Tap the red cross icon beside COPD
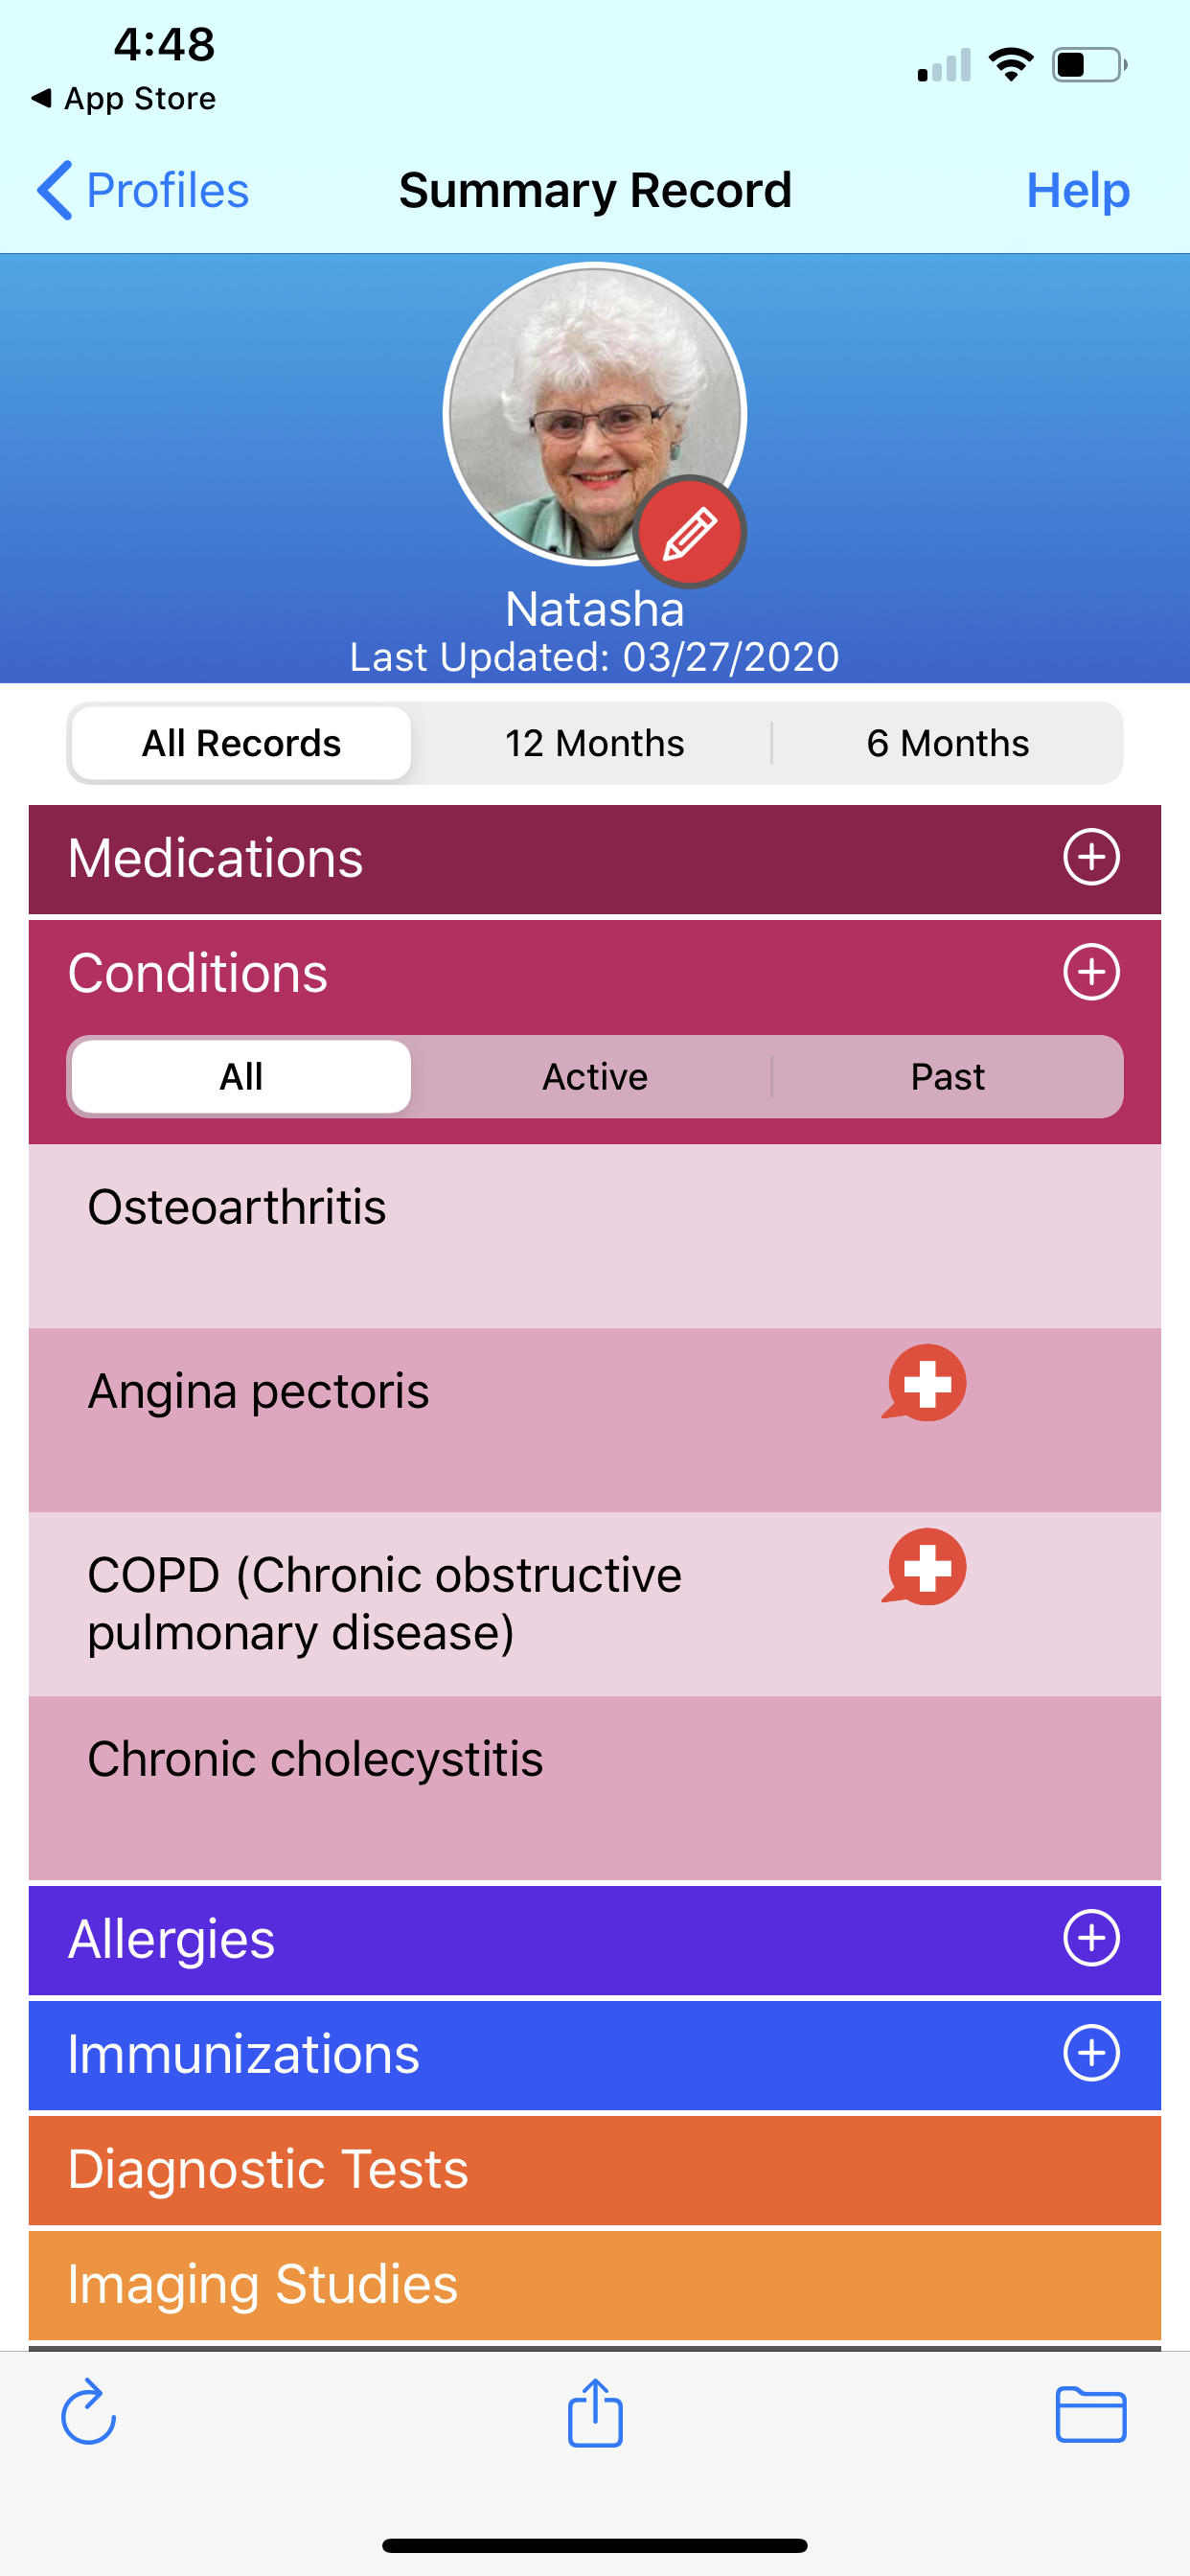 coord(925,1568)
